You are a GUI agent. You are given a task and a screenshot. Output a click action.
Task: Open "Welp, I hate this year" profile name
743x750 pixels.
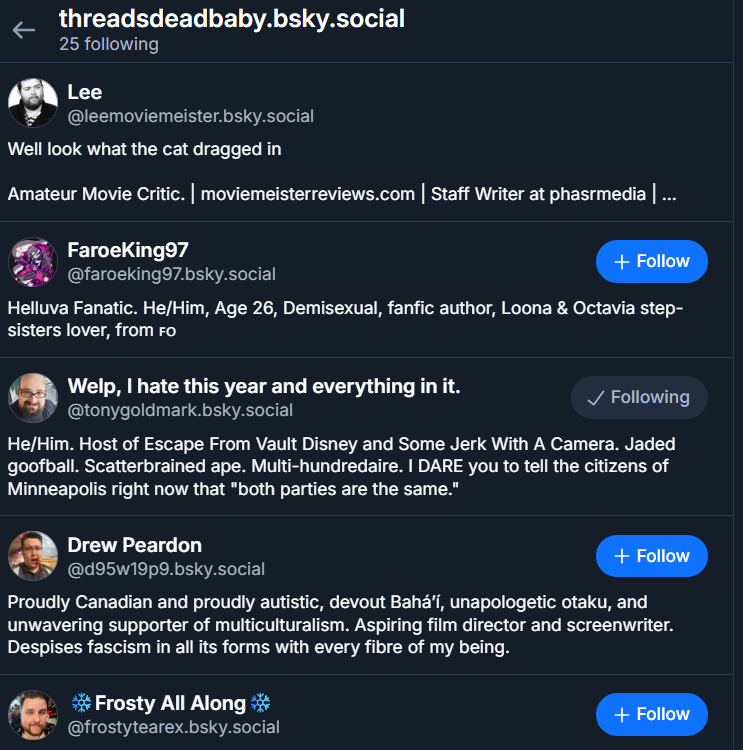(x=264, y=386)
